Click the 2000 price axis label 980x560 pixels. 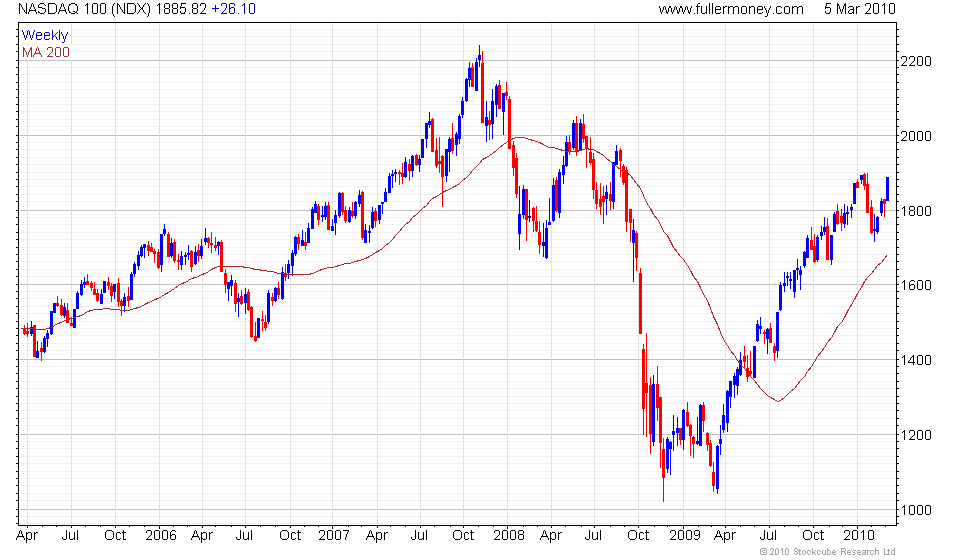click(x=916, y=136)
